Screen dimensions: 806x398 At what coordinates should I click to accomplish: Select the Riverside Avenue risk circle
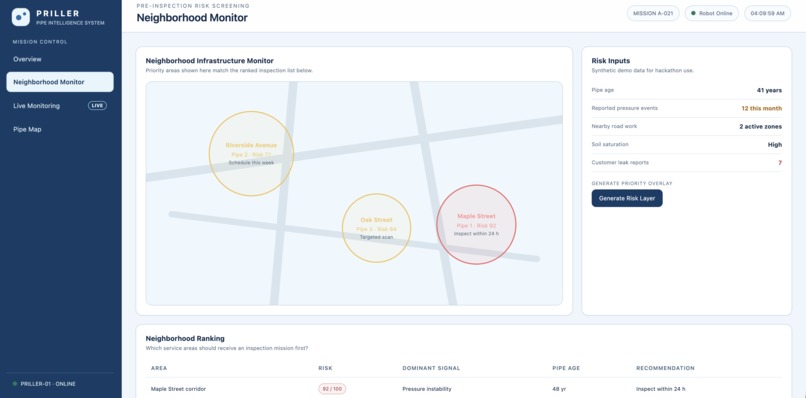251,153
